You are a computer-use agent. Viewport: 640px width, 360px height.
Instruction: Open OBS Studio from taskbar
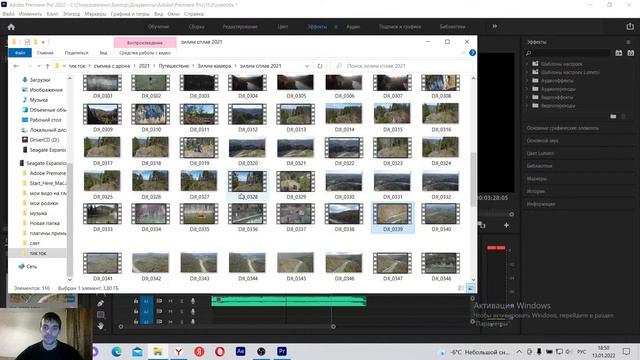coord(261,351)
